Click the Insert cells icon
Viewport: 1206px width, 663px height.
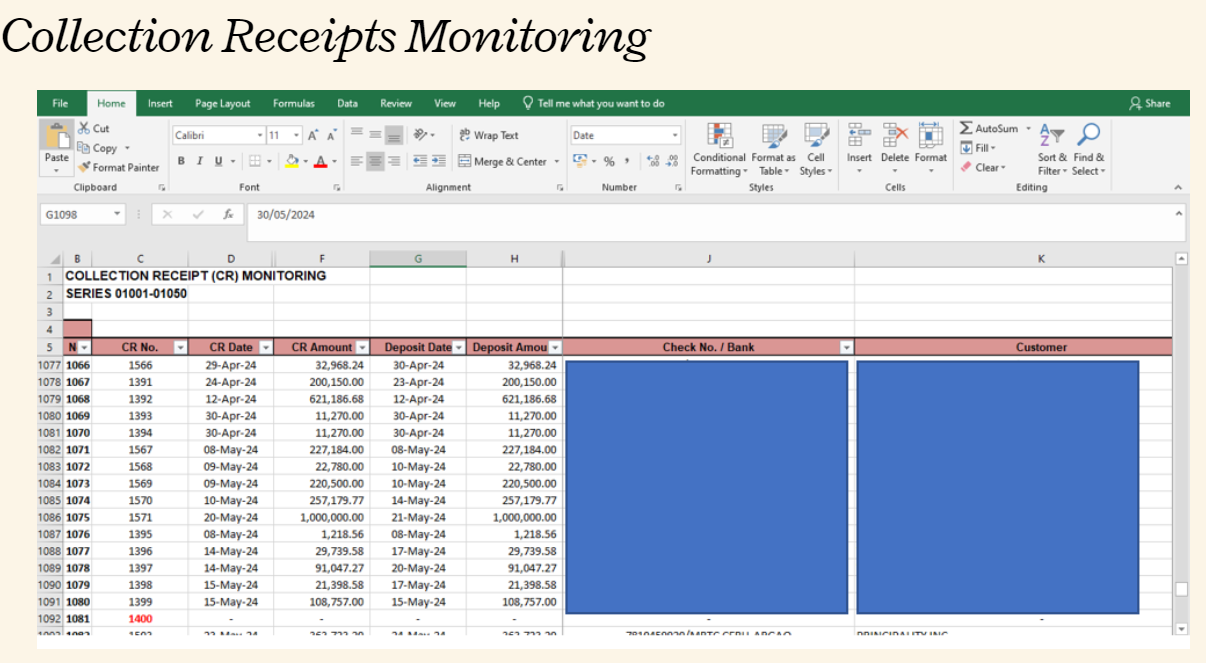point(859,136)
